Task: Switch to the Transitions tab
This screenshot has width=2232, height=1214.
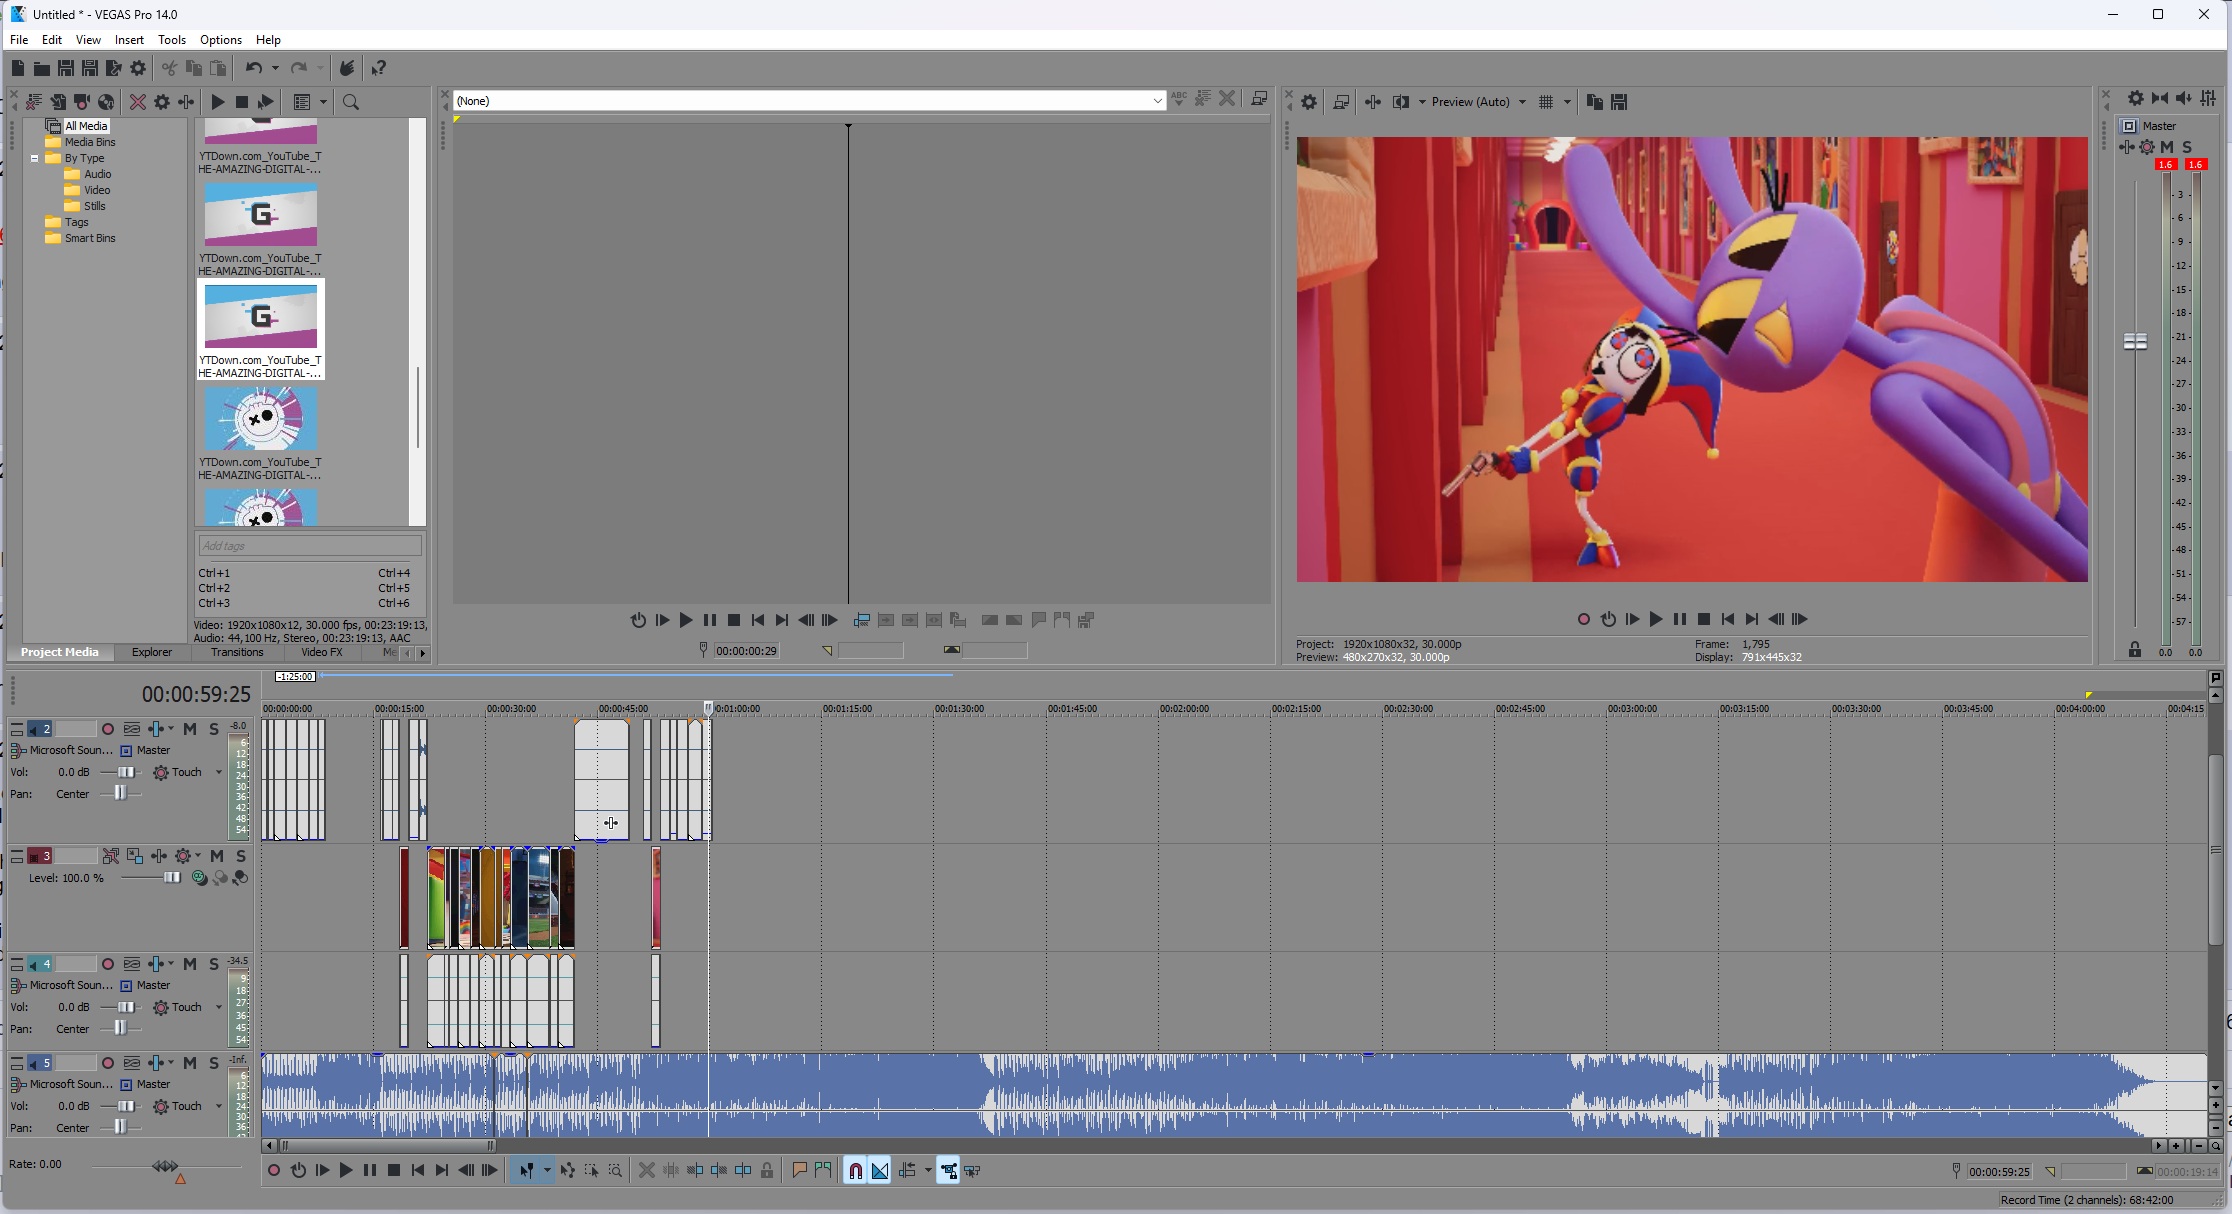Action: point(237,652)
